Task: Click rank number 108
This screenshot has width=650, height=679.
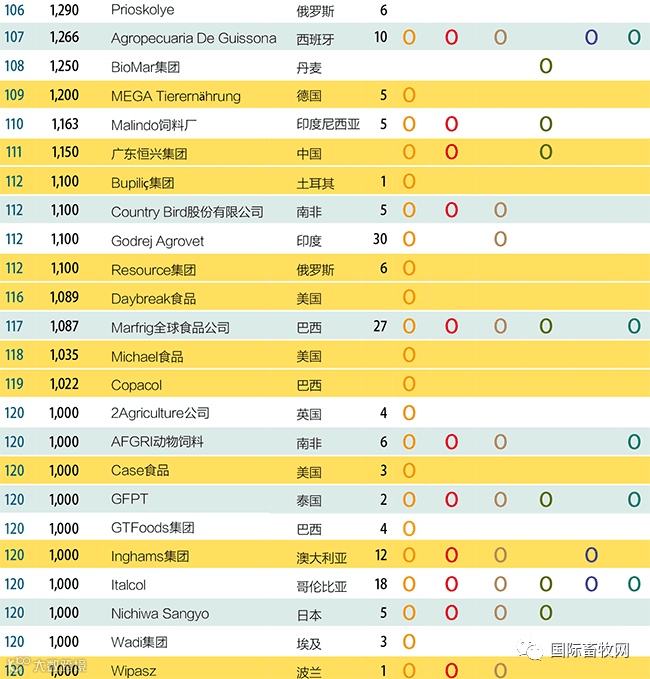Action: (14, 66)
